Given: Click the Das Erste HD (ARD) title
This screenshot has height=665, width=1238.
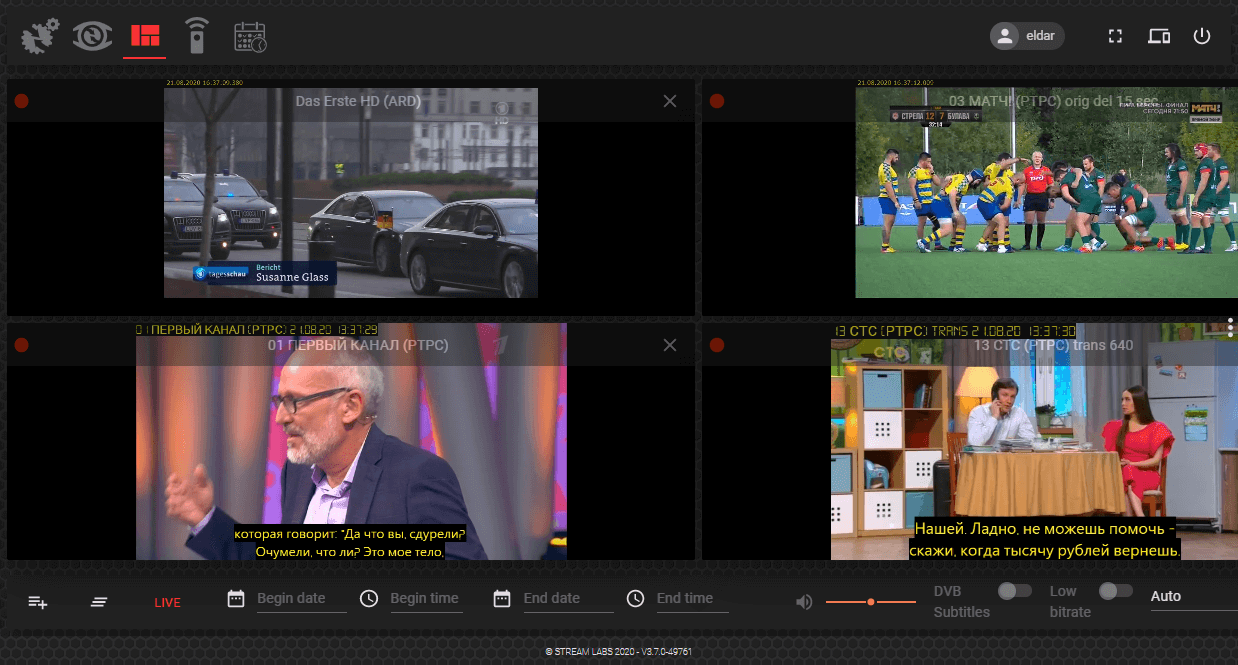Looking at the screenshot, I should tap(358, 101).
